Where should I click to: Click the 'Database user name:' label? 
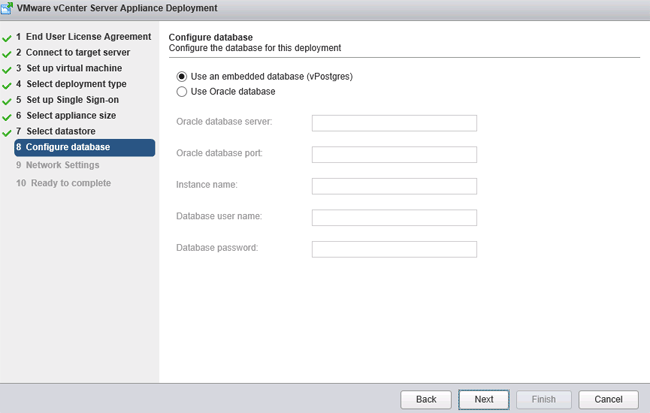point(219,216)
